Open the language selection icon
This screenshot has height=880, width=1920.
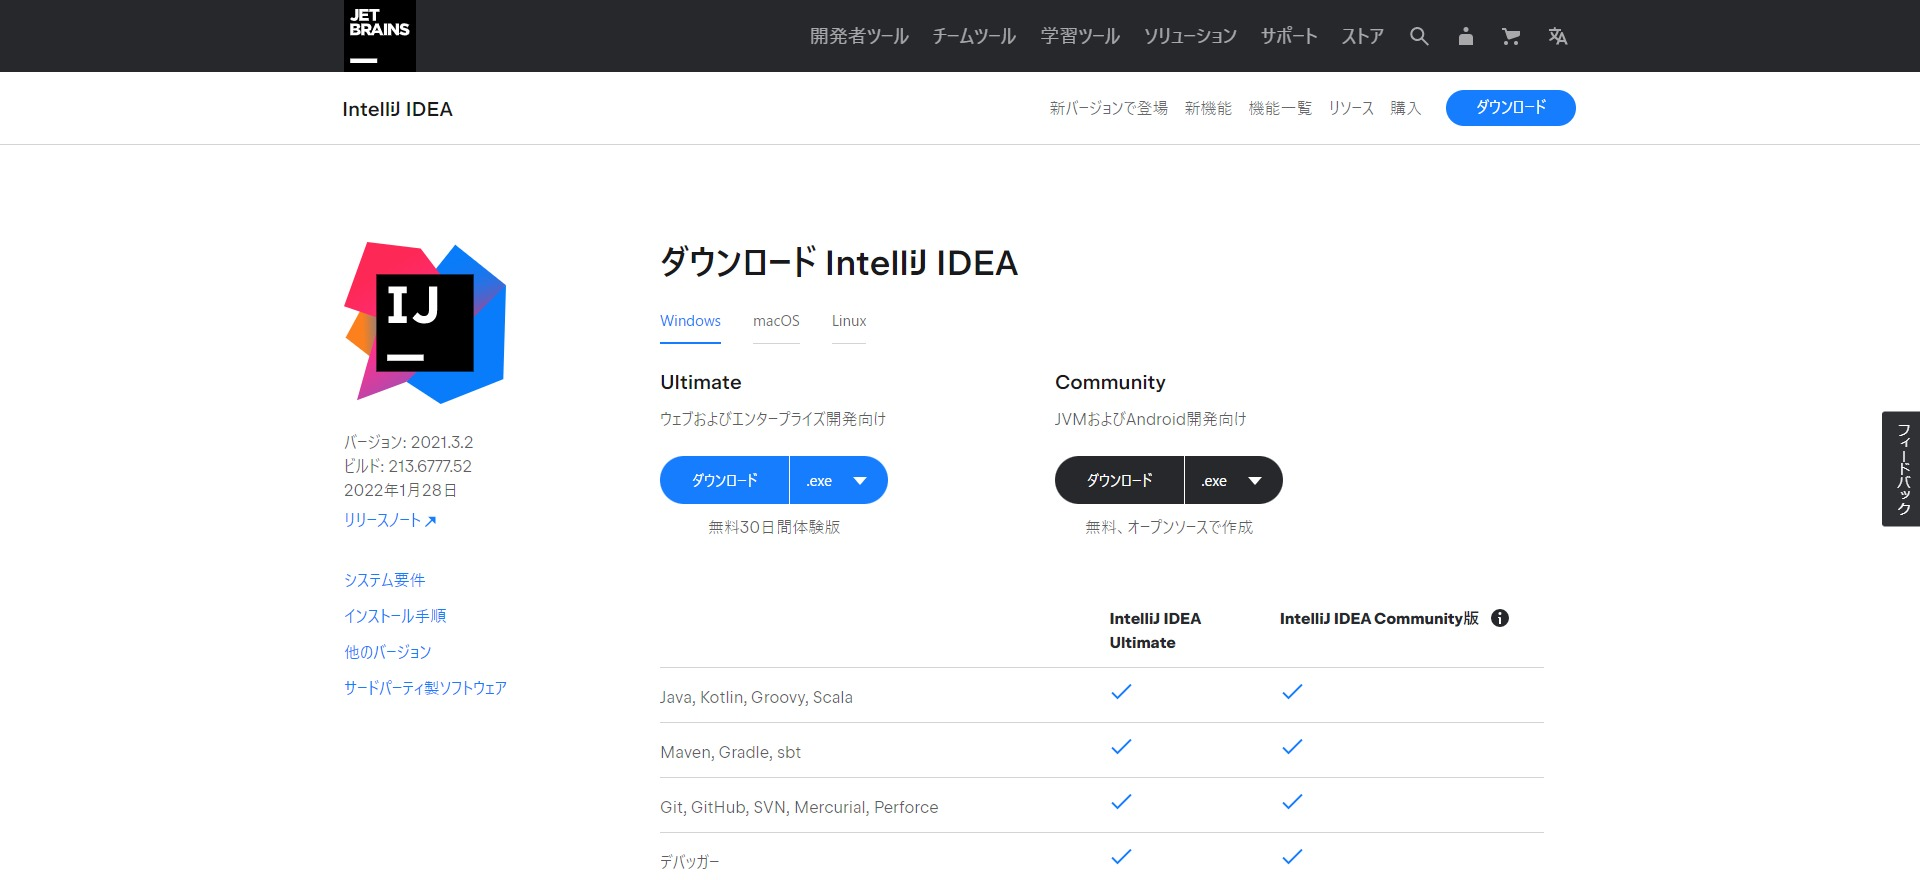pos(1557,36)
